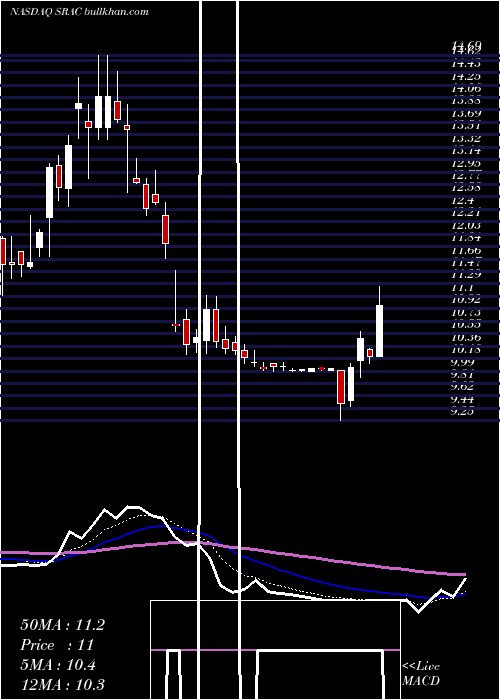
Task: Click the large red candle at chart low
Action: click(341, 387)
